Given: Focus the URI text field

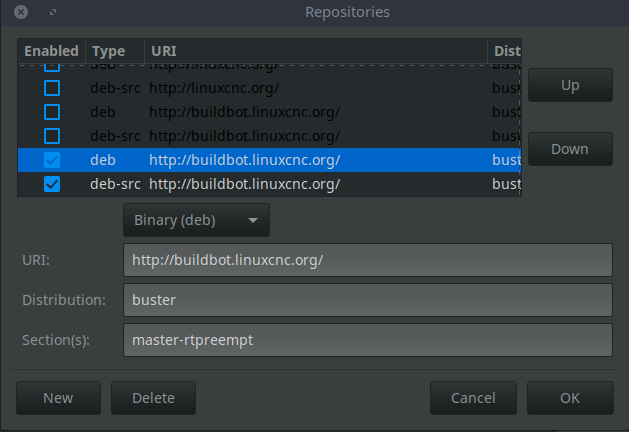Looking at the screenshot, I should [368, 260].
